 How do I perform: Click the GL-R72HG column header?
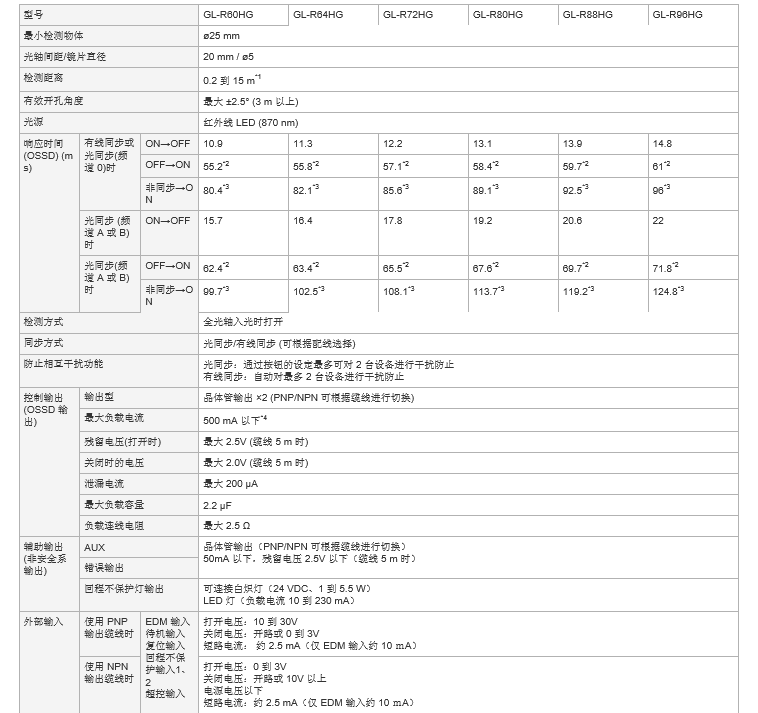point(407,14)
